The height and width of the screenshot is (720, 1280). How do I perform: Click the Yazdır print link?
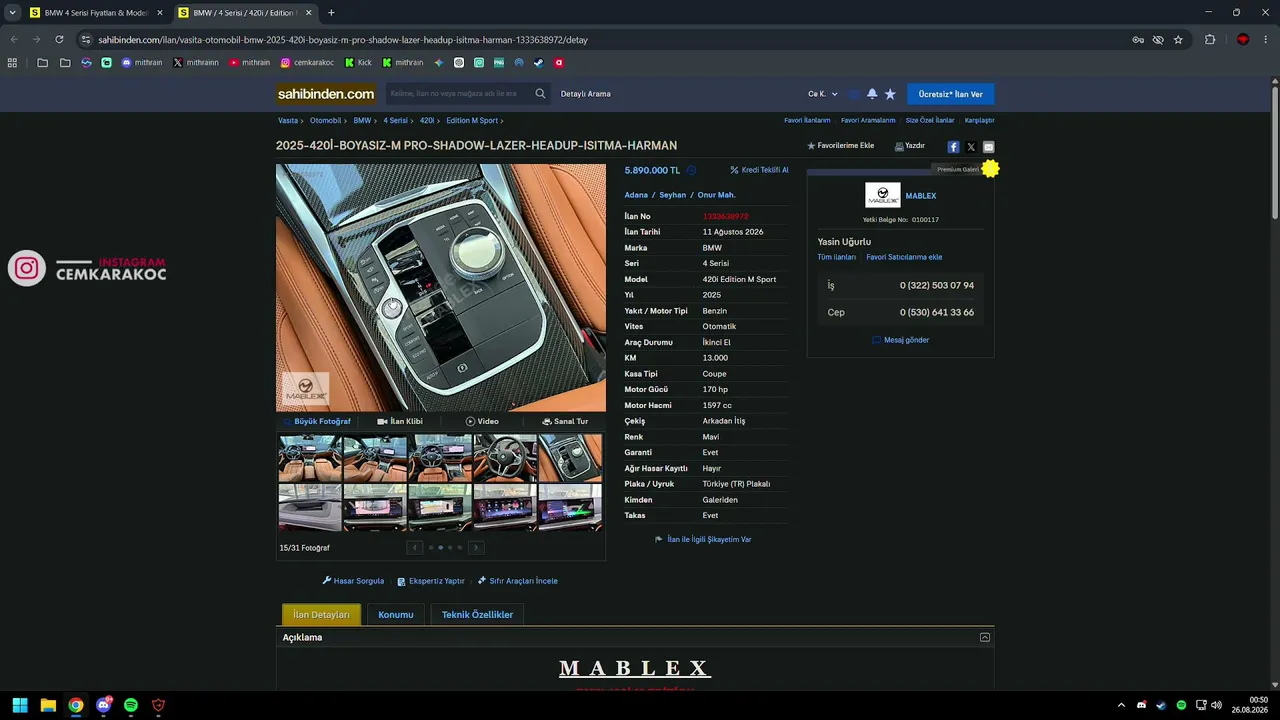coord(910,146)
